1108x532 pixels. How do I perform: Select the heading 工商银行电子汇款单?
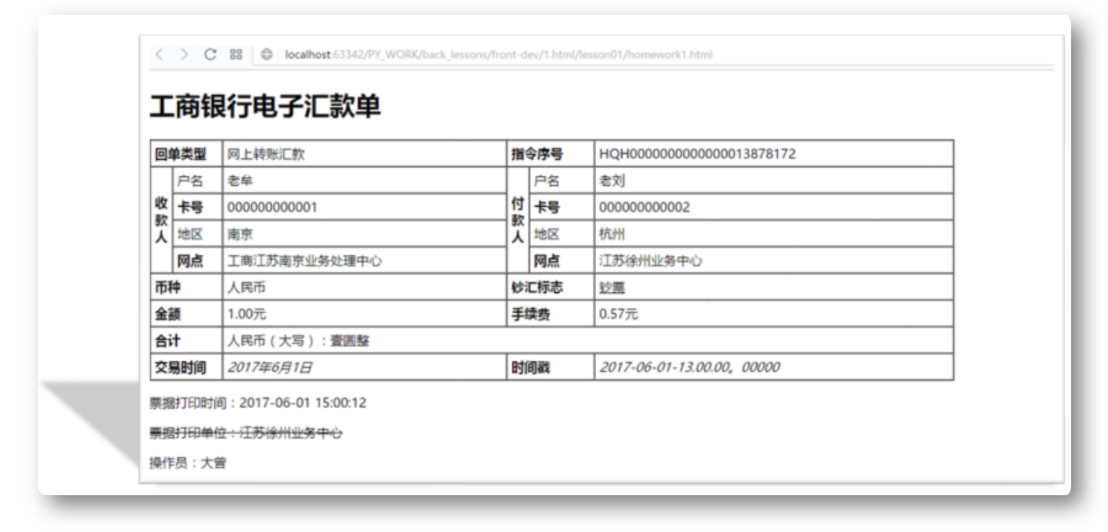click(x=266, y=107)
